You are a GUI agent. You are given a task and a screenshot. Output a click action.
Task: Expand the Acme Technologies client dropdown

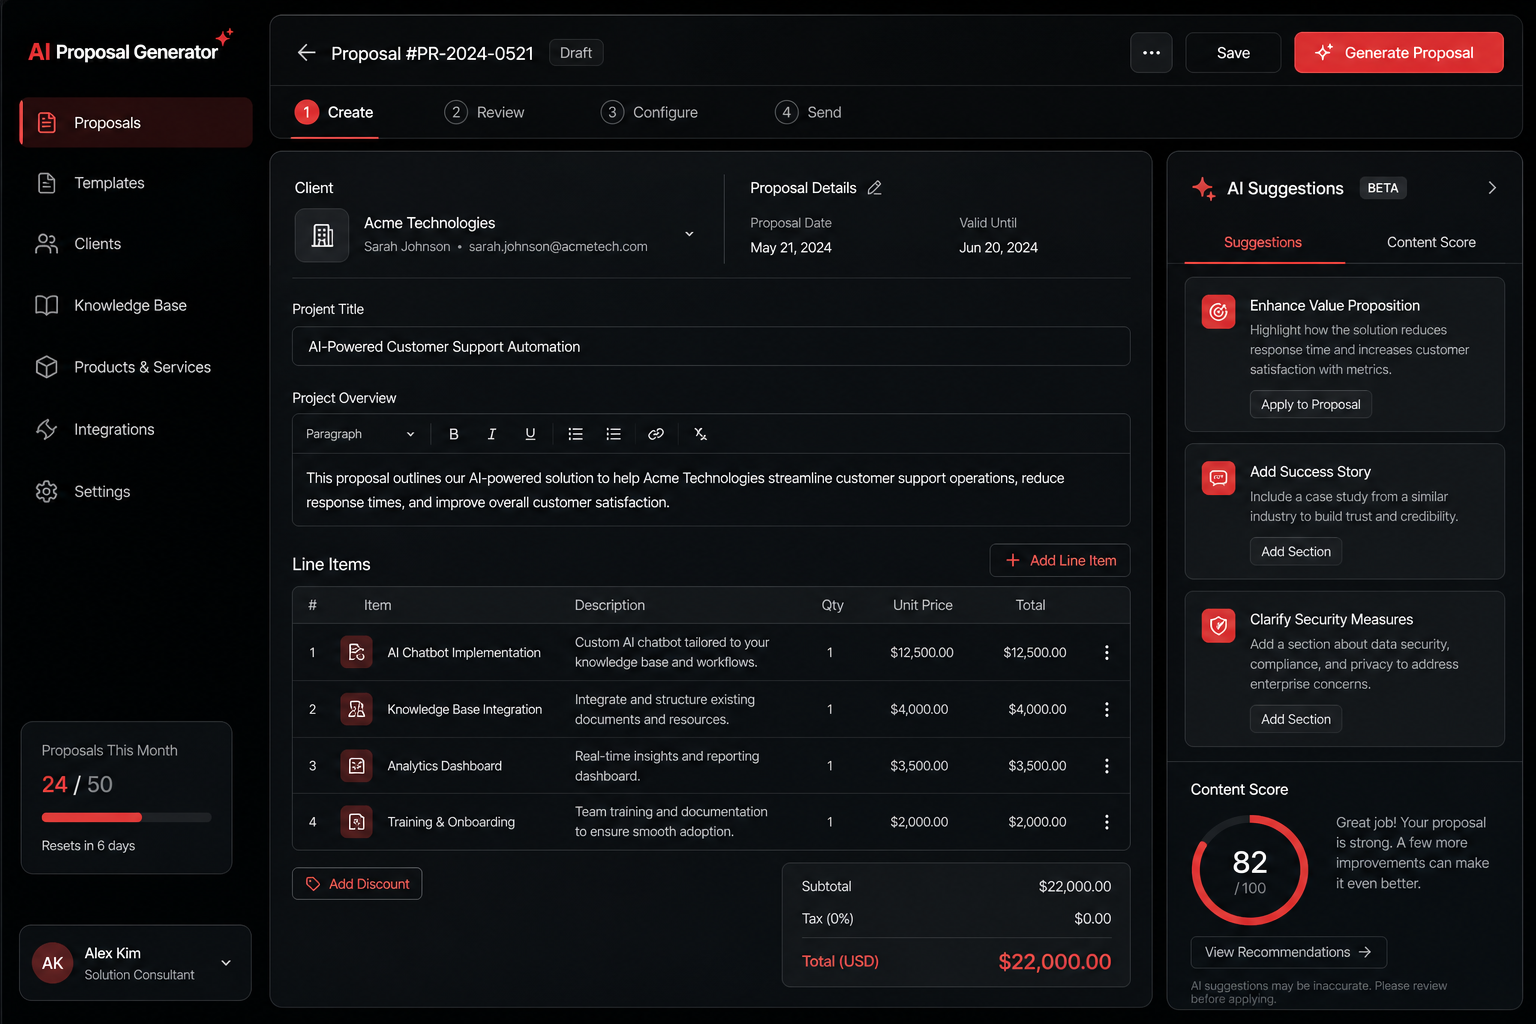coord(689,234)
